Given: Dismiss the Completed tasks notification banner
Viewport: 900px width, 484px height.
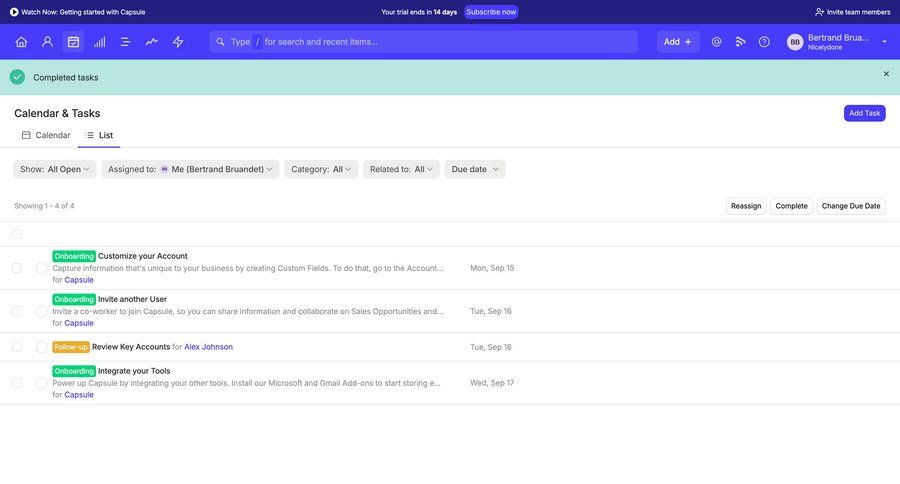Looking at the screenshot, I should coord(885,74).
